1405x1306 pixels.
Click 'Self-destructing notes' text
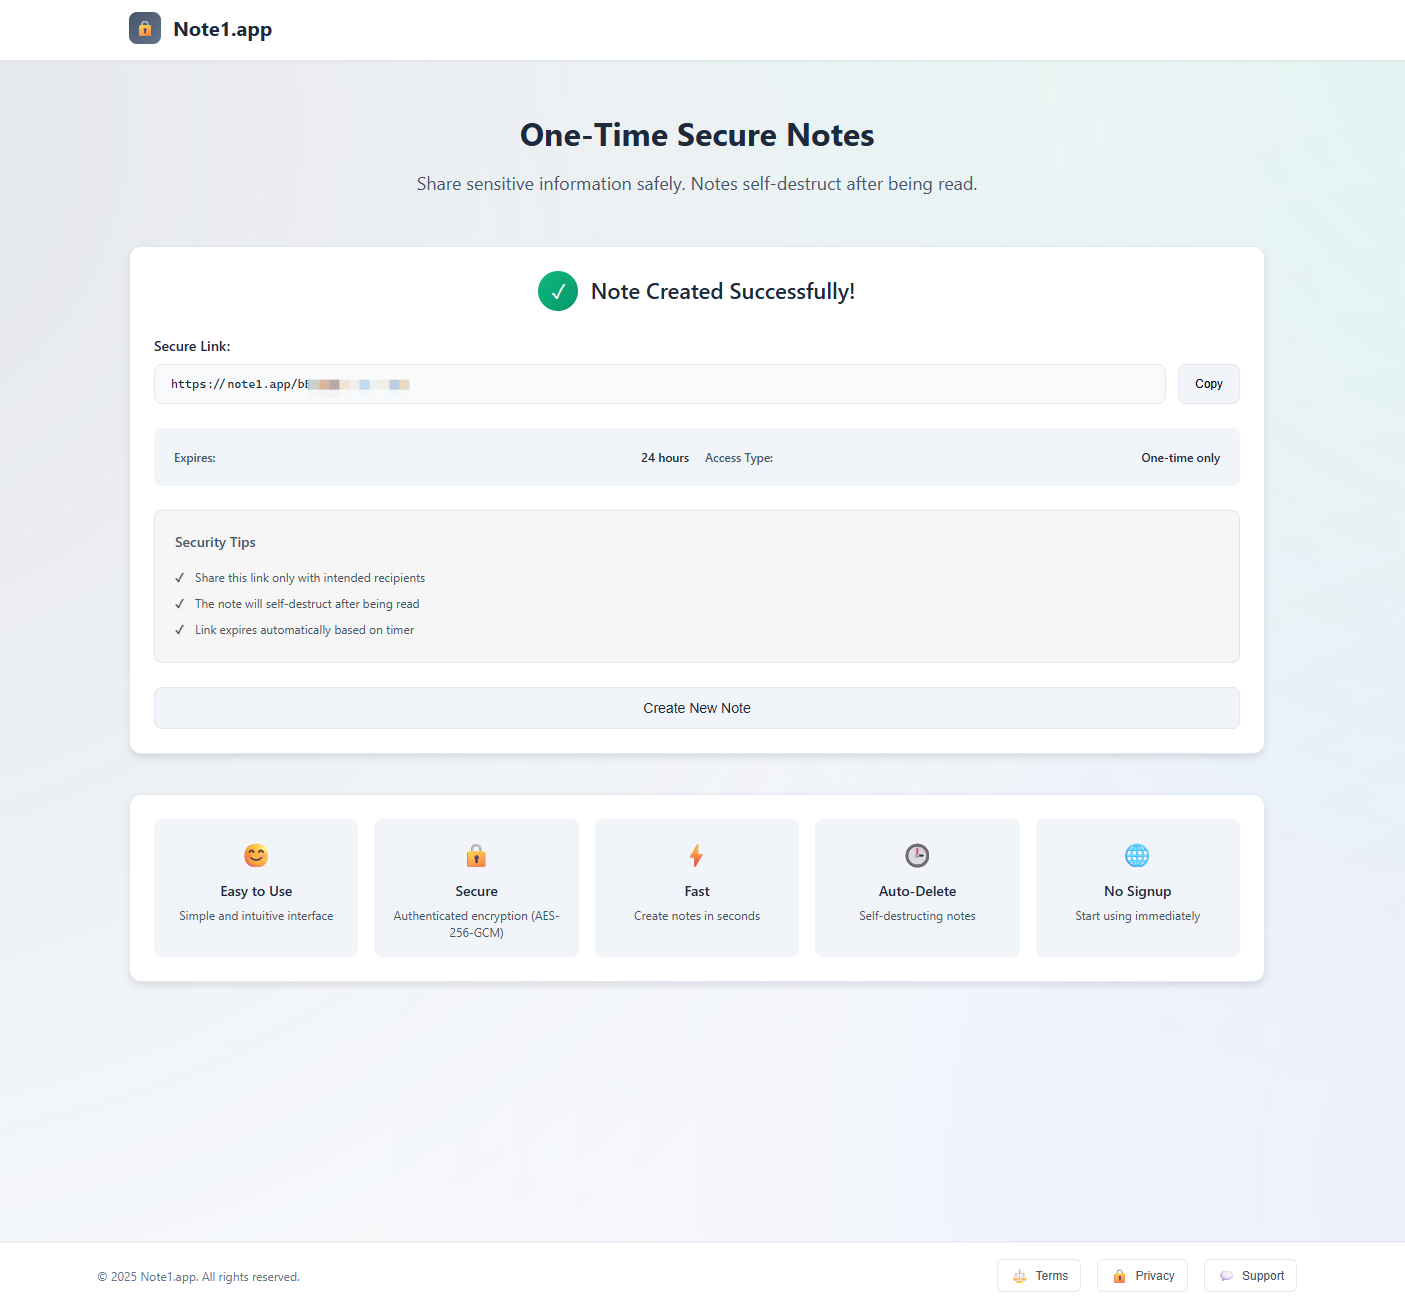pyautogui.click(x=917, y=916)
